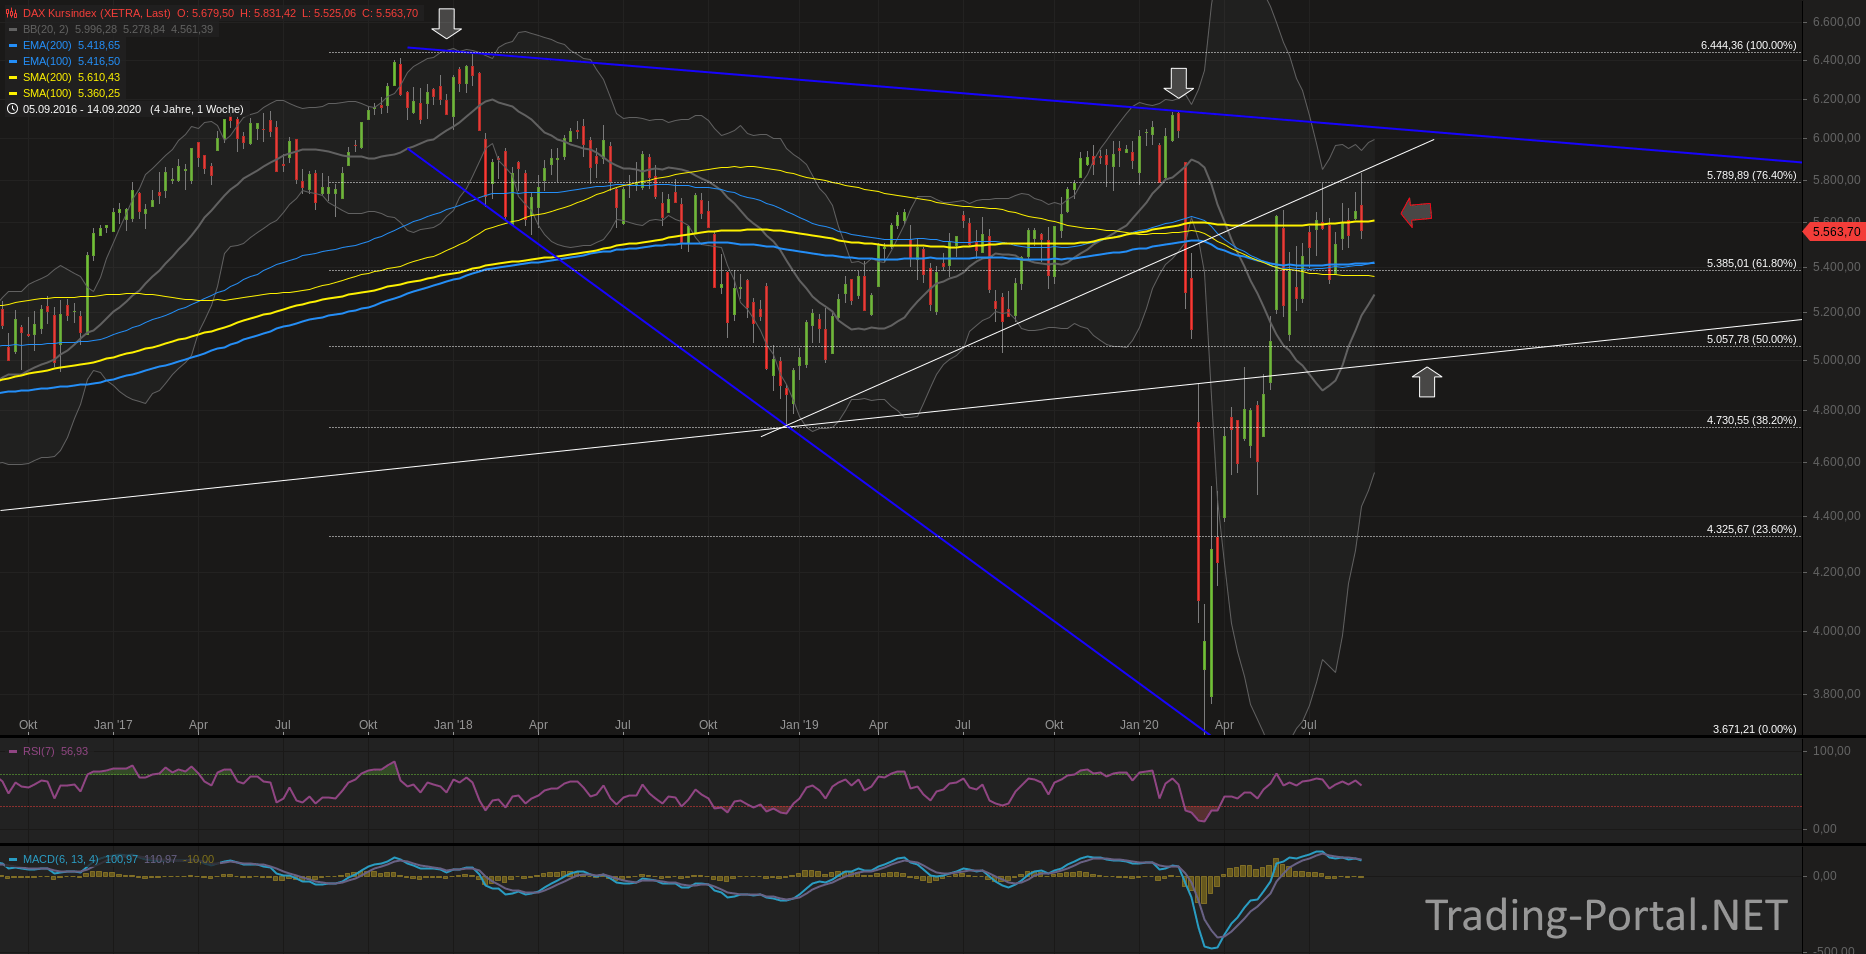
Task: Click the Fibonacci label 5.057,78 (50.00%)
Action: pyautogui.click(x=1751, y=339)
